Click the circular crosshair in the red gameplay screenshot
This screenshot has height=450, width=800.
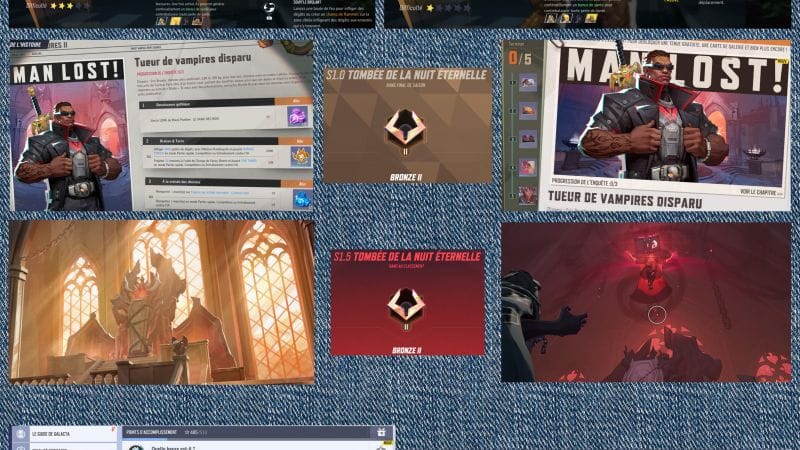point(657,315)
